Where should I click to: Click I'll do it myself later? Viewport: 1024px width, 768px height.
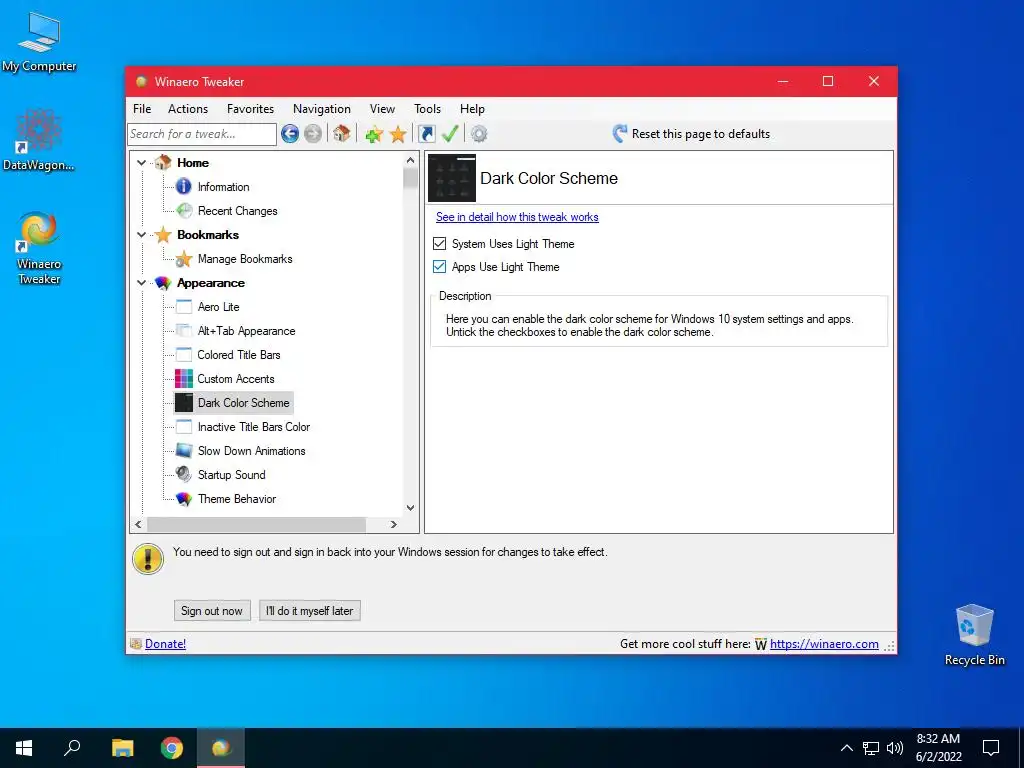[310, 611]
